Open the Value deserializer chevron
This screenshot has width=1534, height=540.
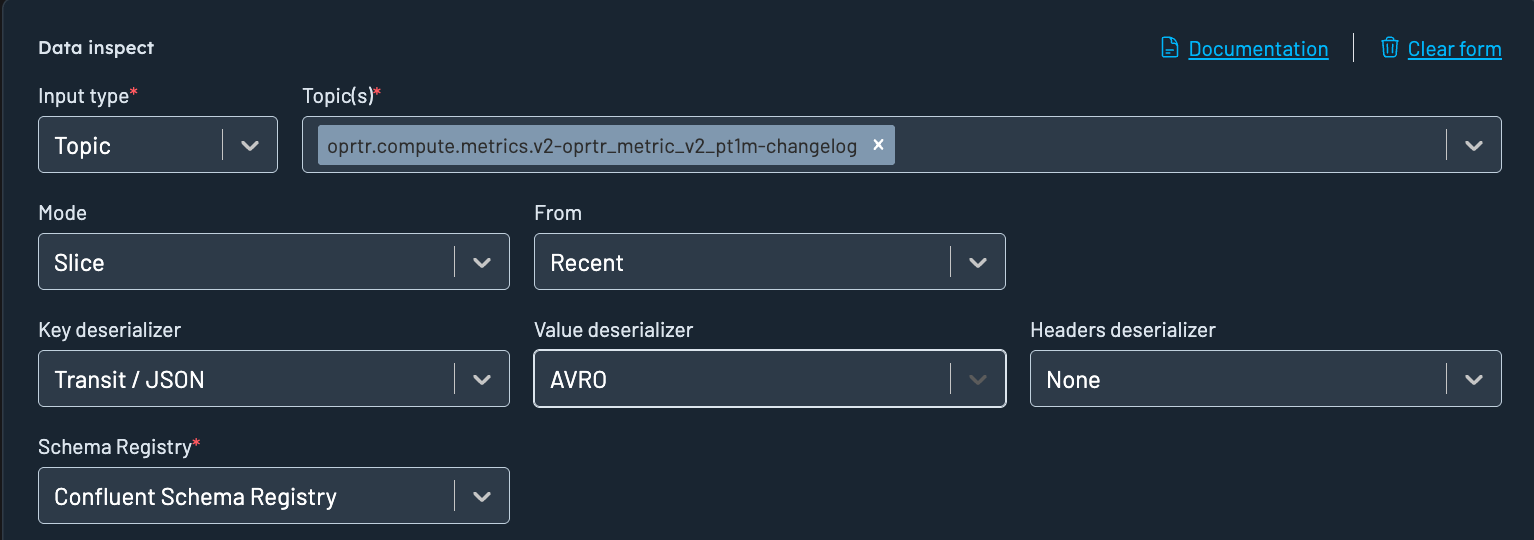978,380
